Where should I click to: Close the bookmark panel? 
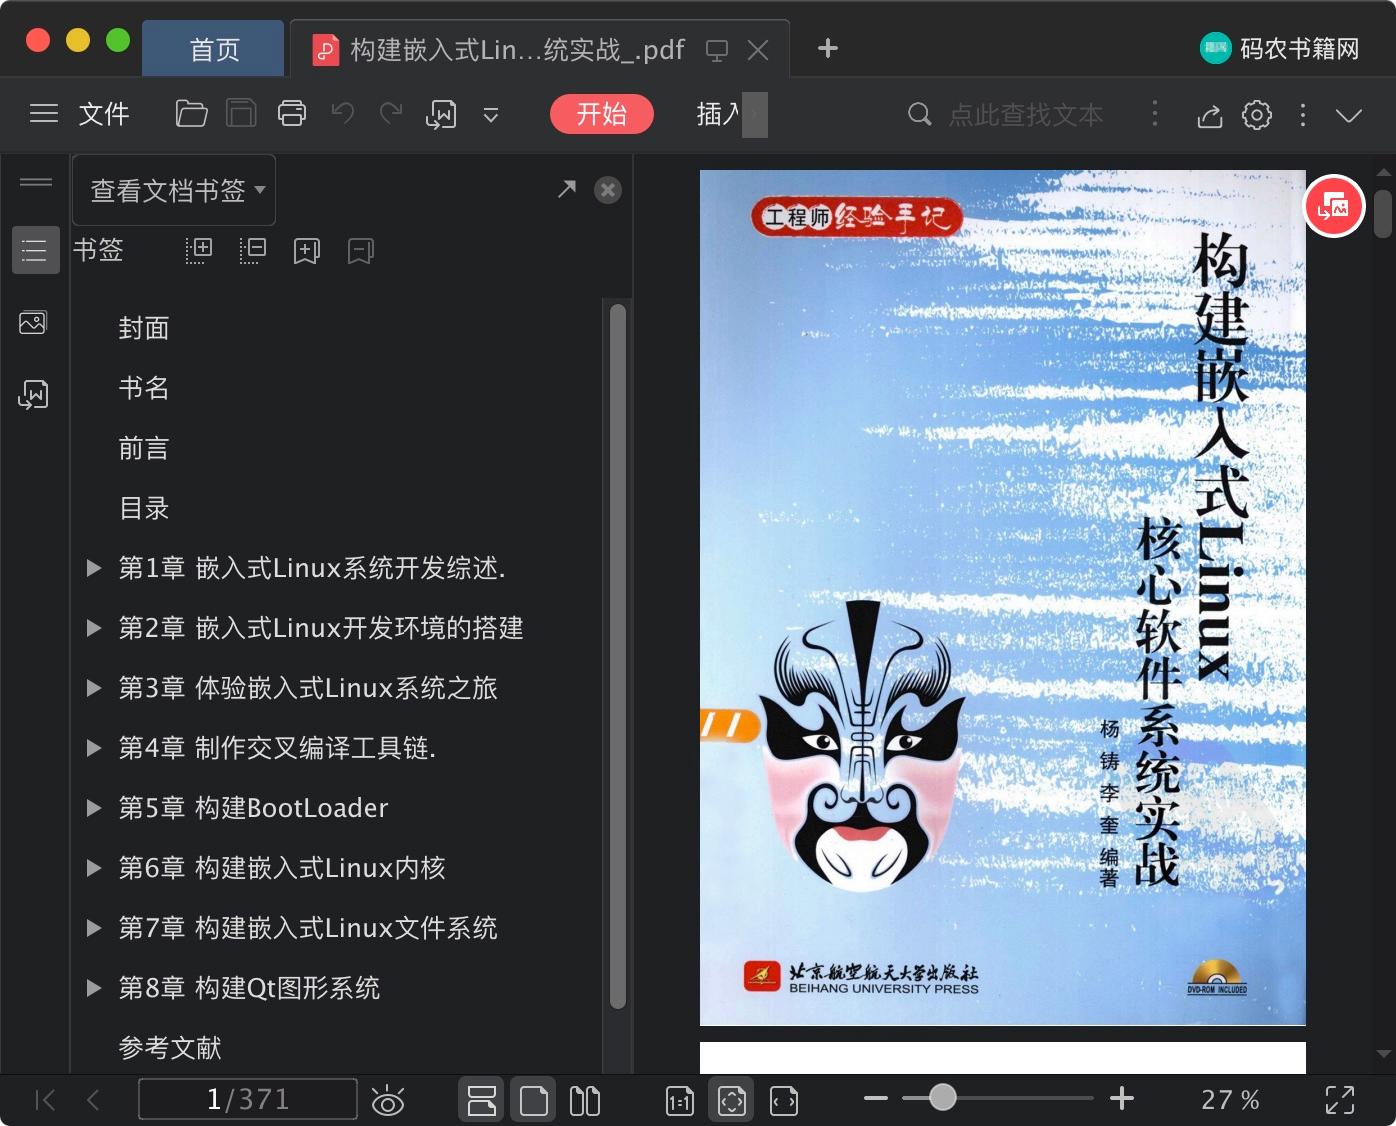tap(608, 190)
